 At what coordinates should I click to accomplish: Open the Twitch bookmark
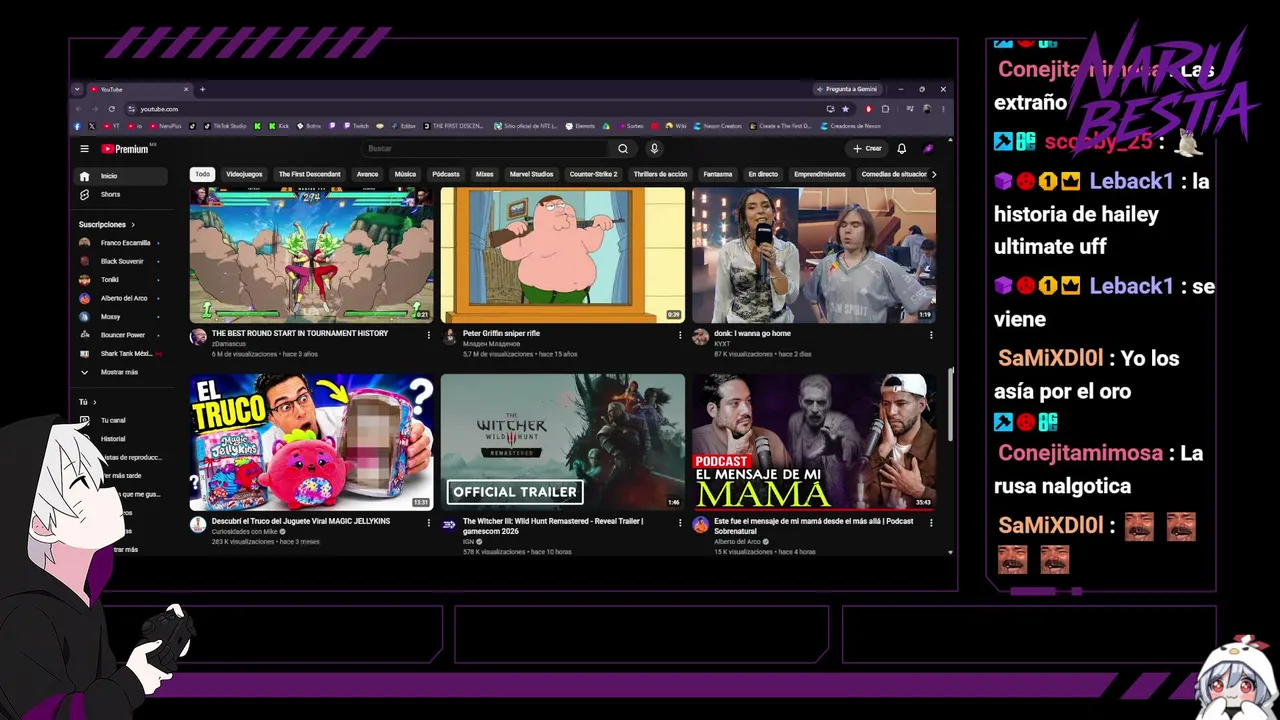coord(357,126)
